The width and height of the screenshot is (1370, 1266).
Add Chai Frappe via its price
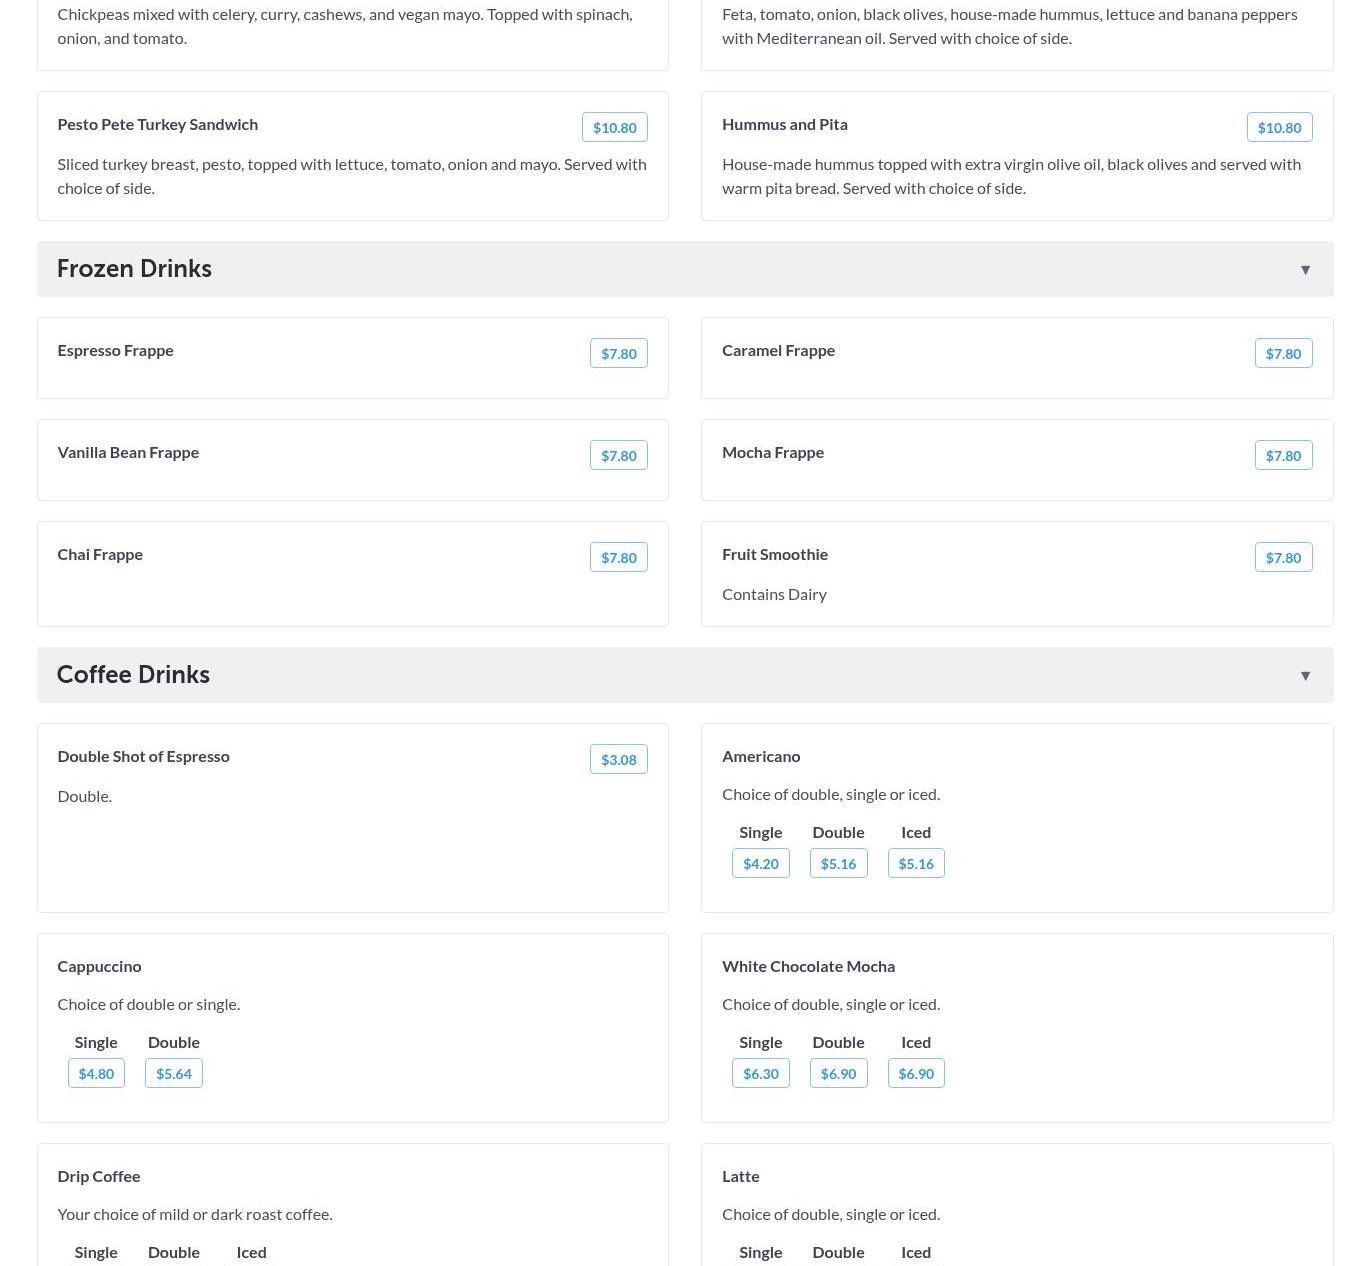618,558
